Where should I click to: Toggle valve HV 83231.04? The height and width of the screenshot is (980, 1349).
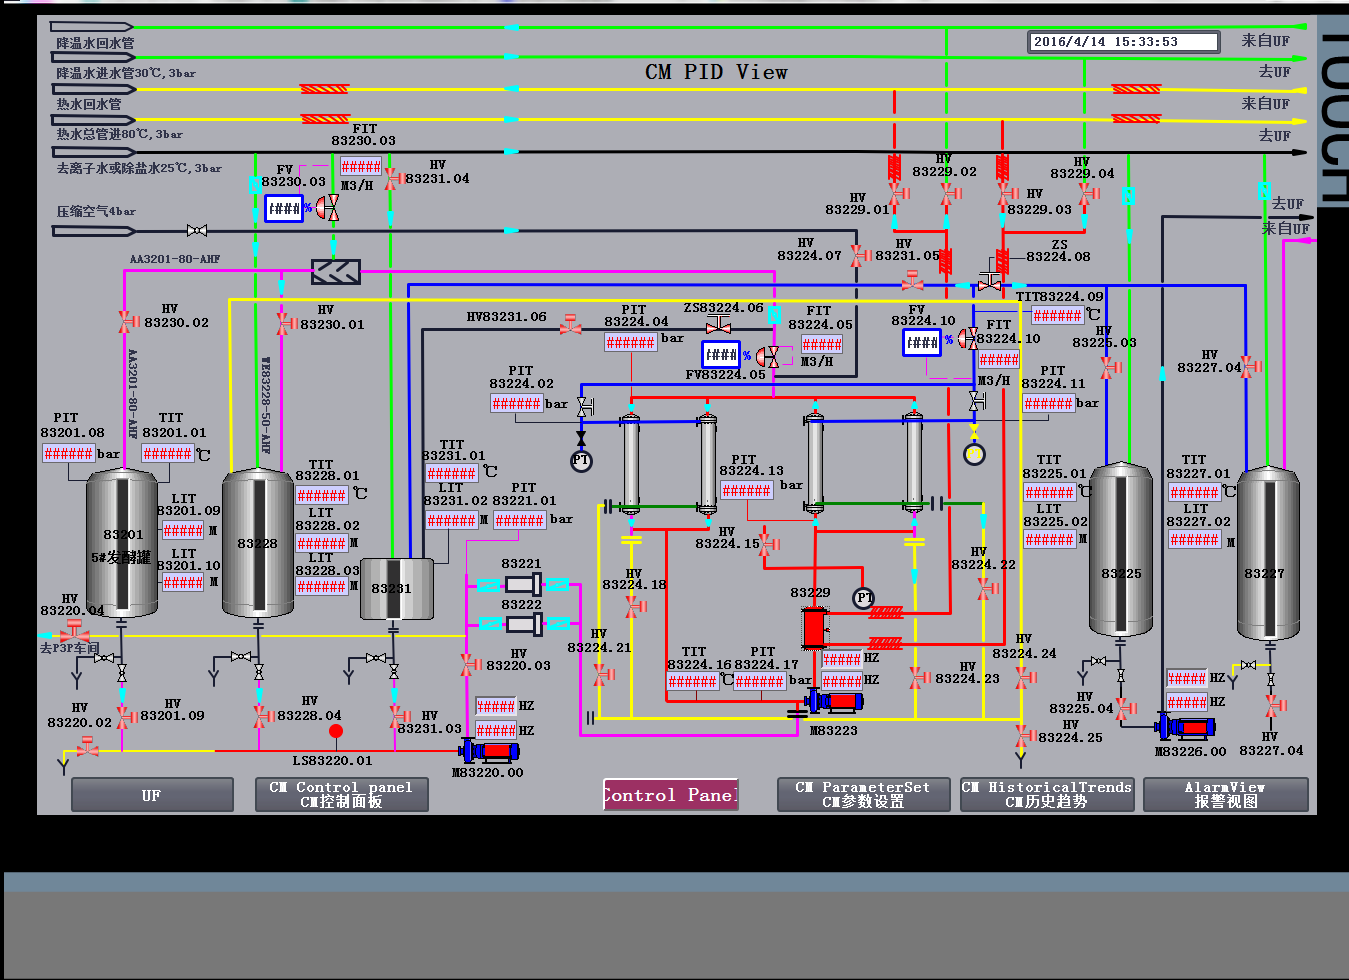(x=392, y=179)
